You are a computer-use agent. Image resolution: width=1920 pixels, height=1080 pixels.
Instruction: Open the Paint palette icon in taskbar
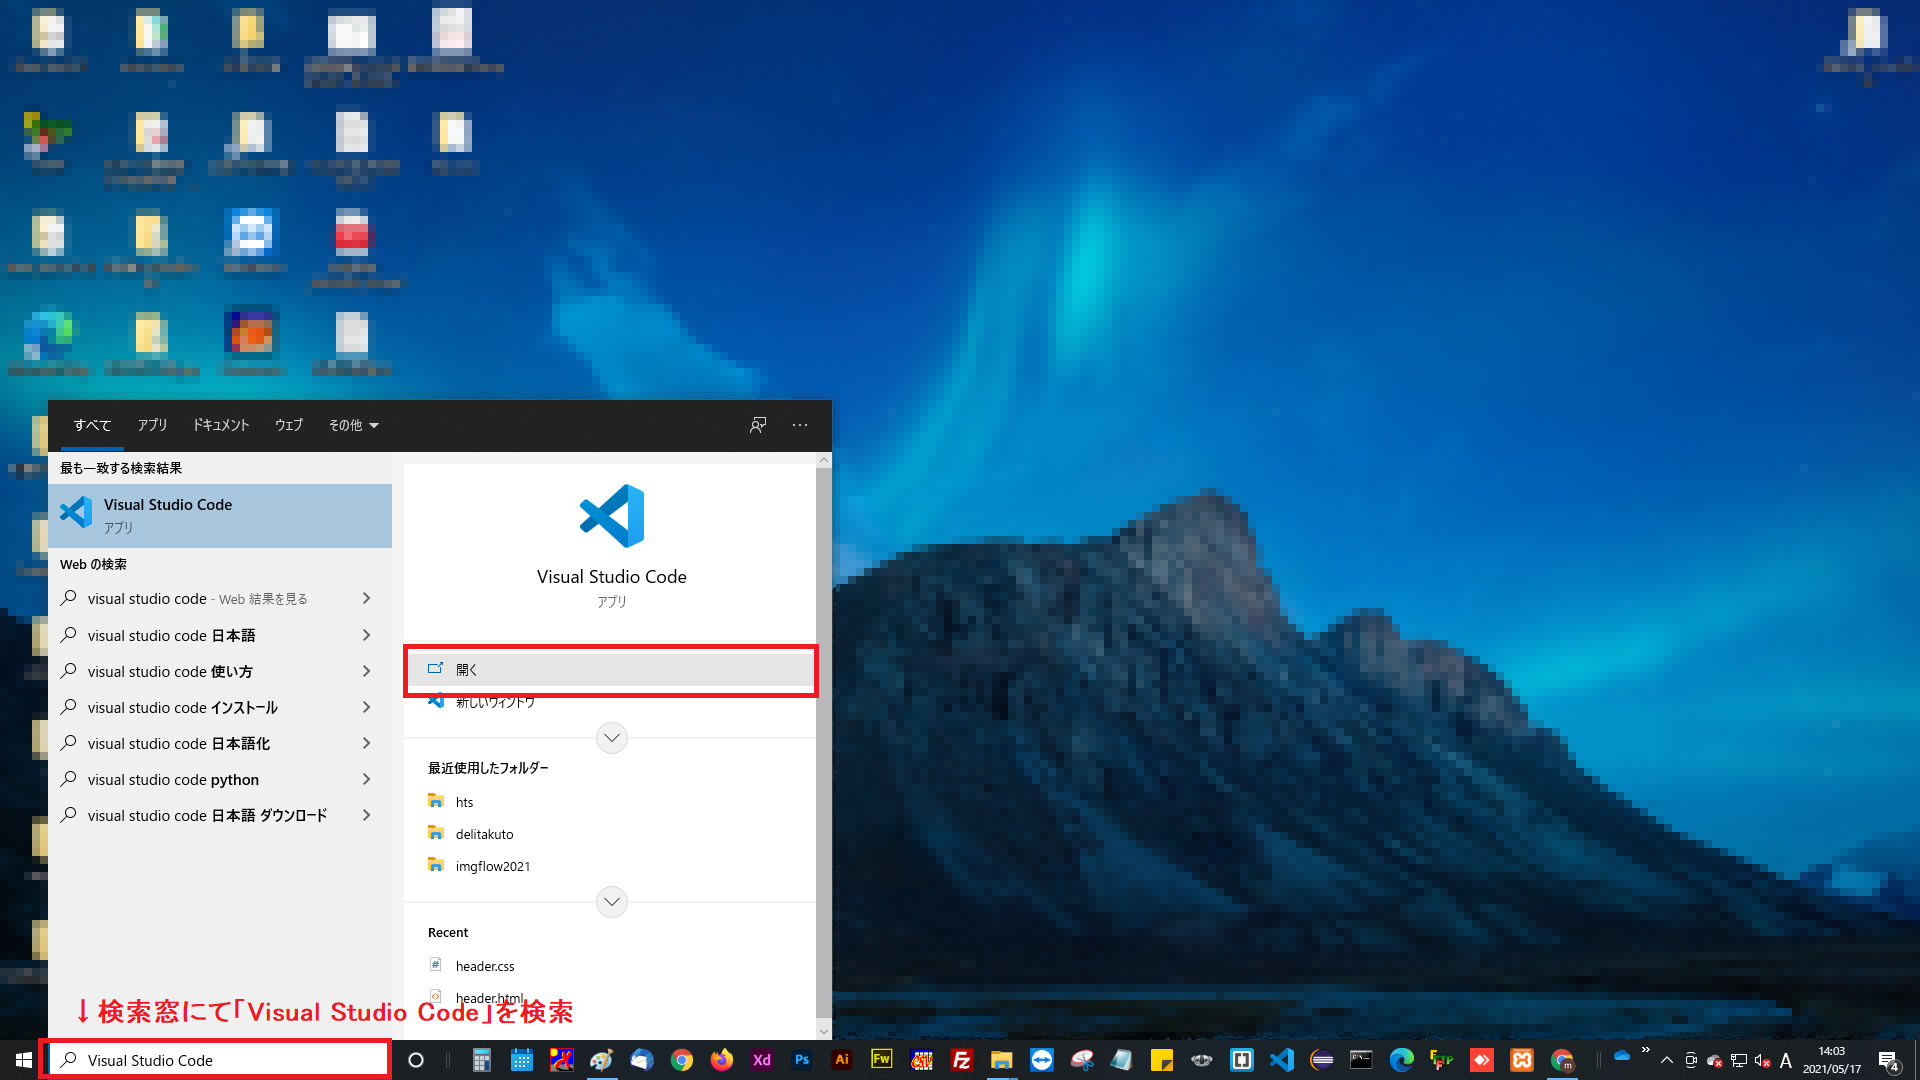tap(601, 1060)
